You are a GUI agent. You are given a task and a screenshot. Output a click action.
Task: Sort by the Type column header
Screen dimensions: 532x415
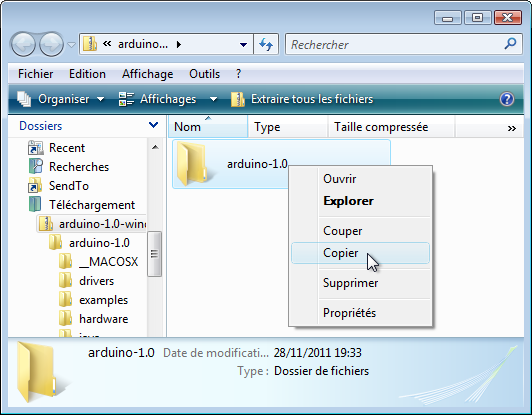pyautogui.click(x=288, y=127)
